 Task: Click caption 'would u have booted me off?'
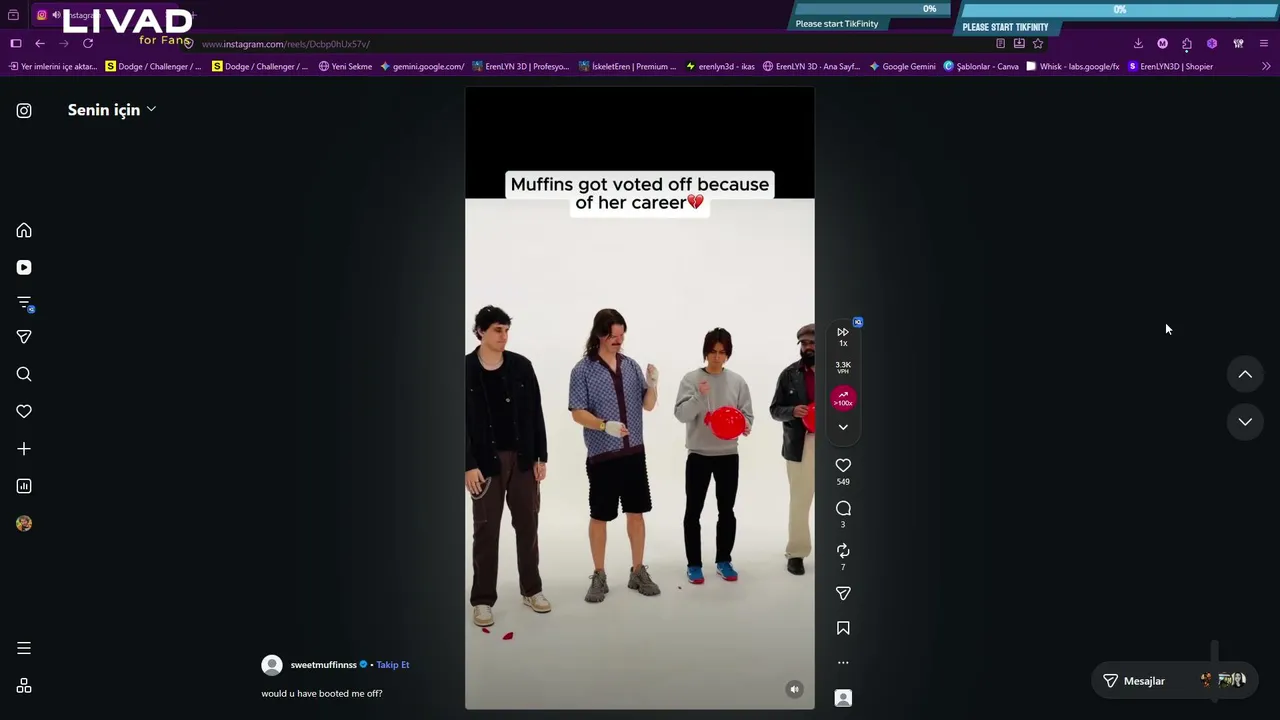point(322,694)
